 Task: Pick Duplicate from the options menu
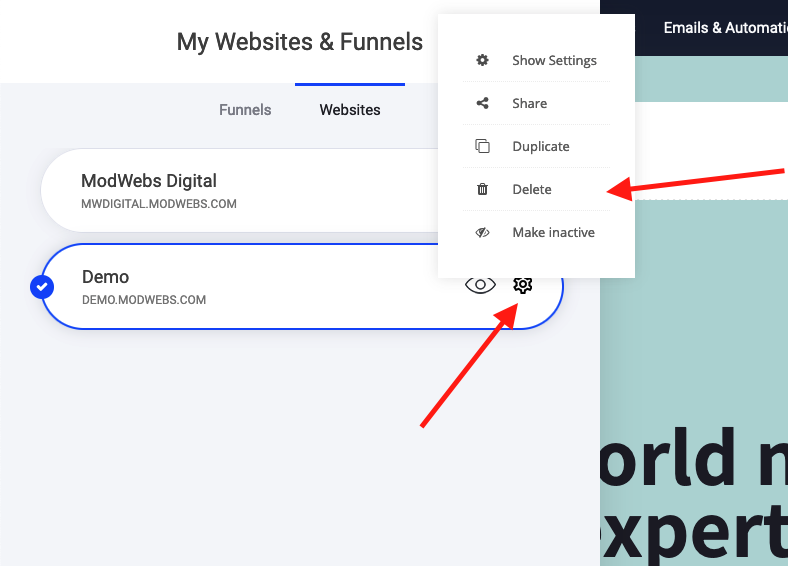[540, 146]
